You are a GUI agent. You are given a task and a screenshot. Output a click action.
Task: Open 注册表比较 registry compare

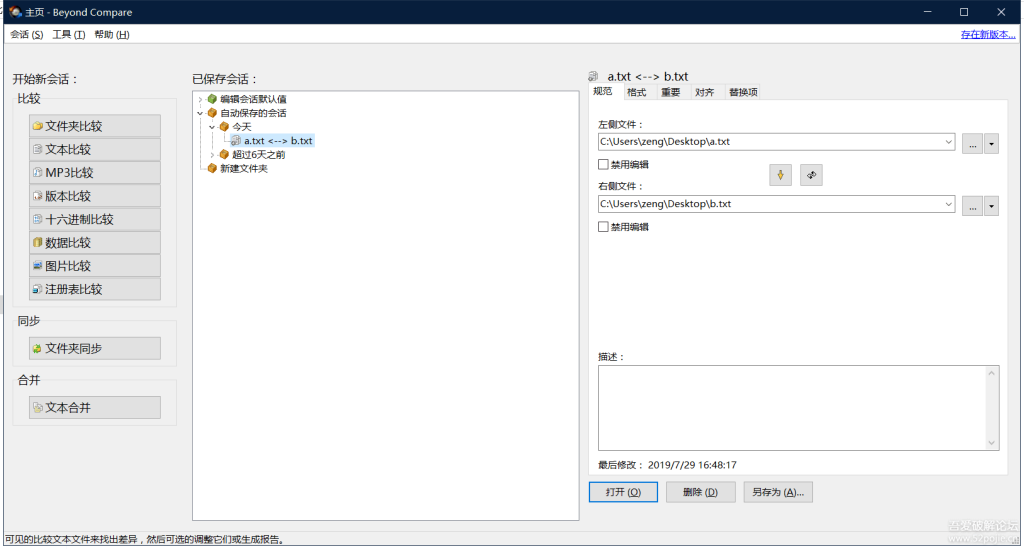[95, 289]
